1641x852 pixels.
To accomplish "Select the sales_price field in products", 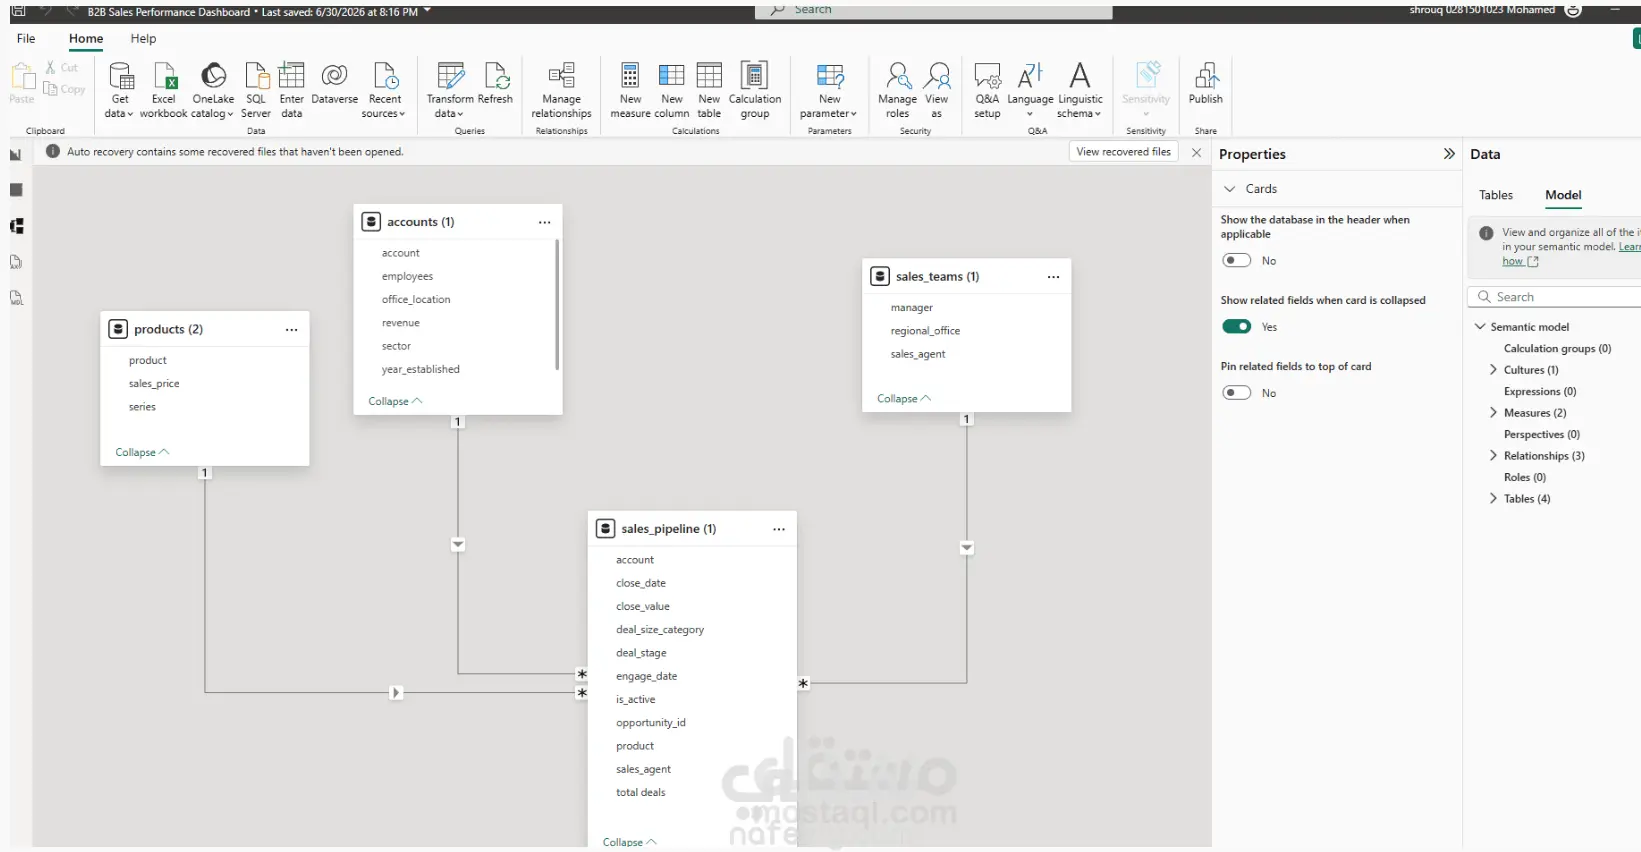I will pyautogui.click(x=154, y=384).
